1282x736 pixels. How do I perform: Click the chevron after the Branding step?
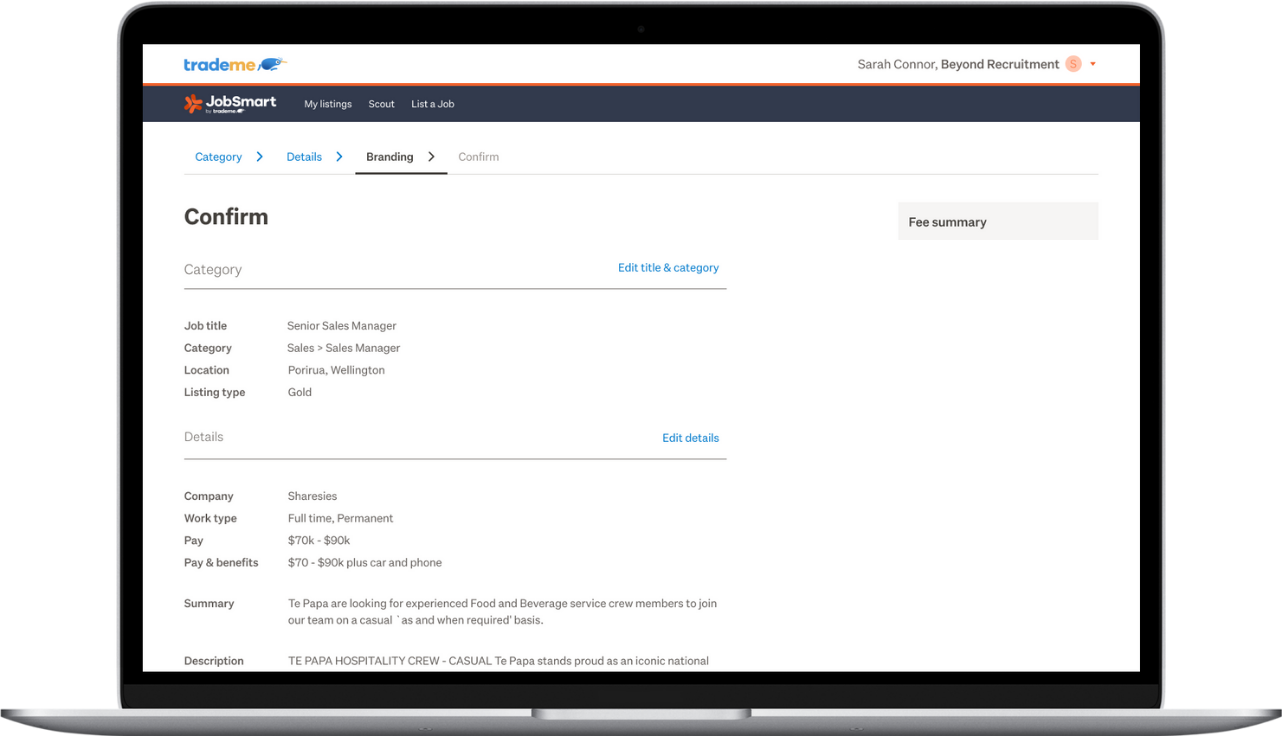431,157
